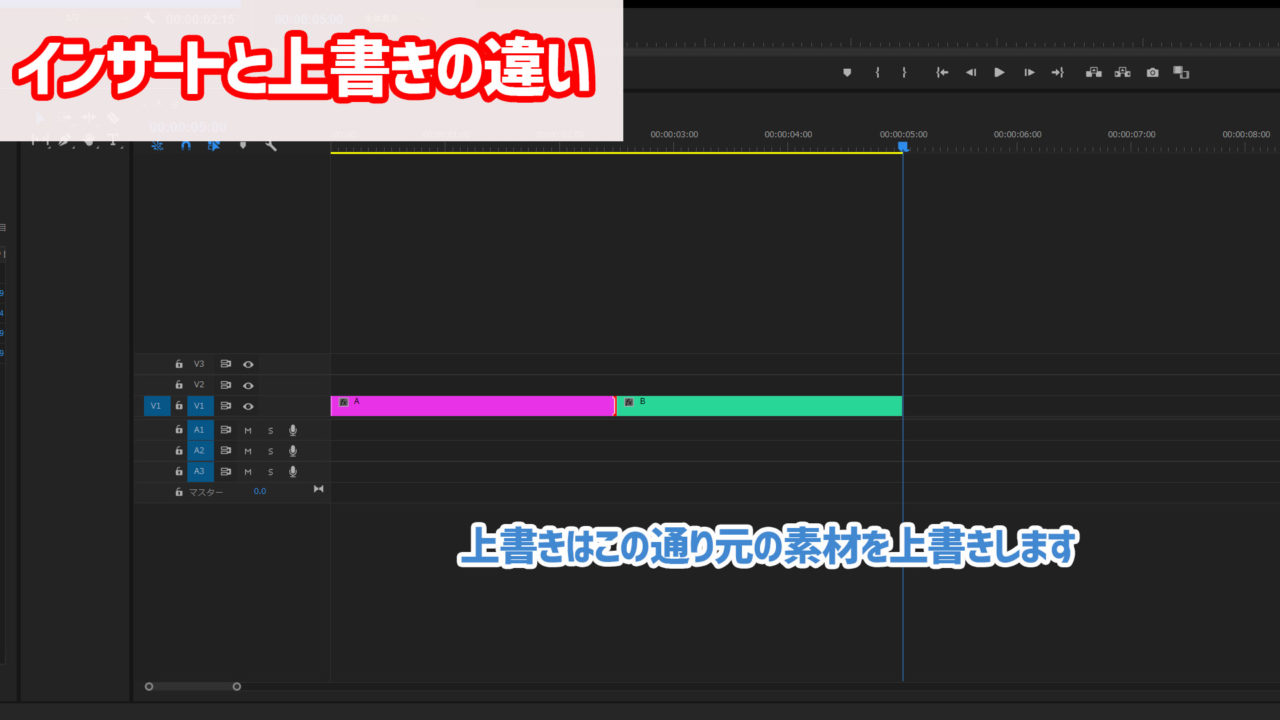
Task: Toggle the V1 track lock
Action: pos(179,406)
